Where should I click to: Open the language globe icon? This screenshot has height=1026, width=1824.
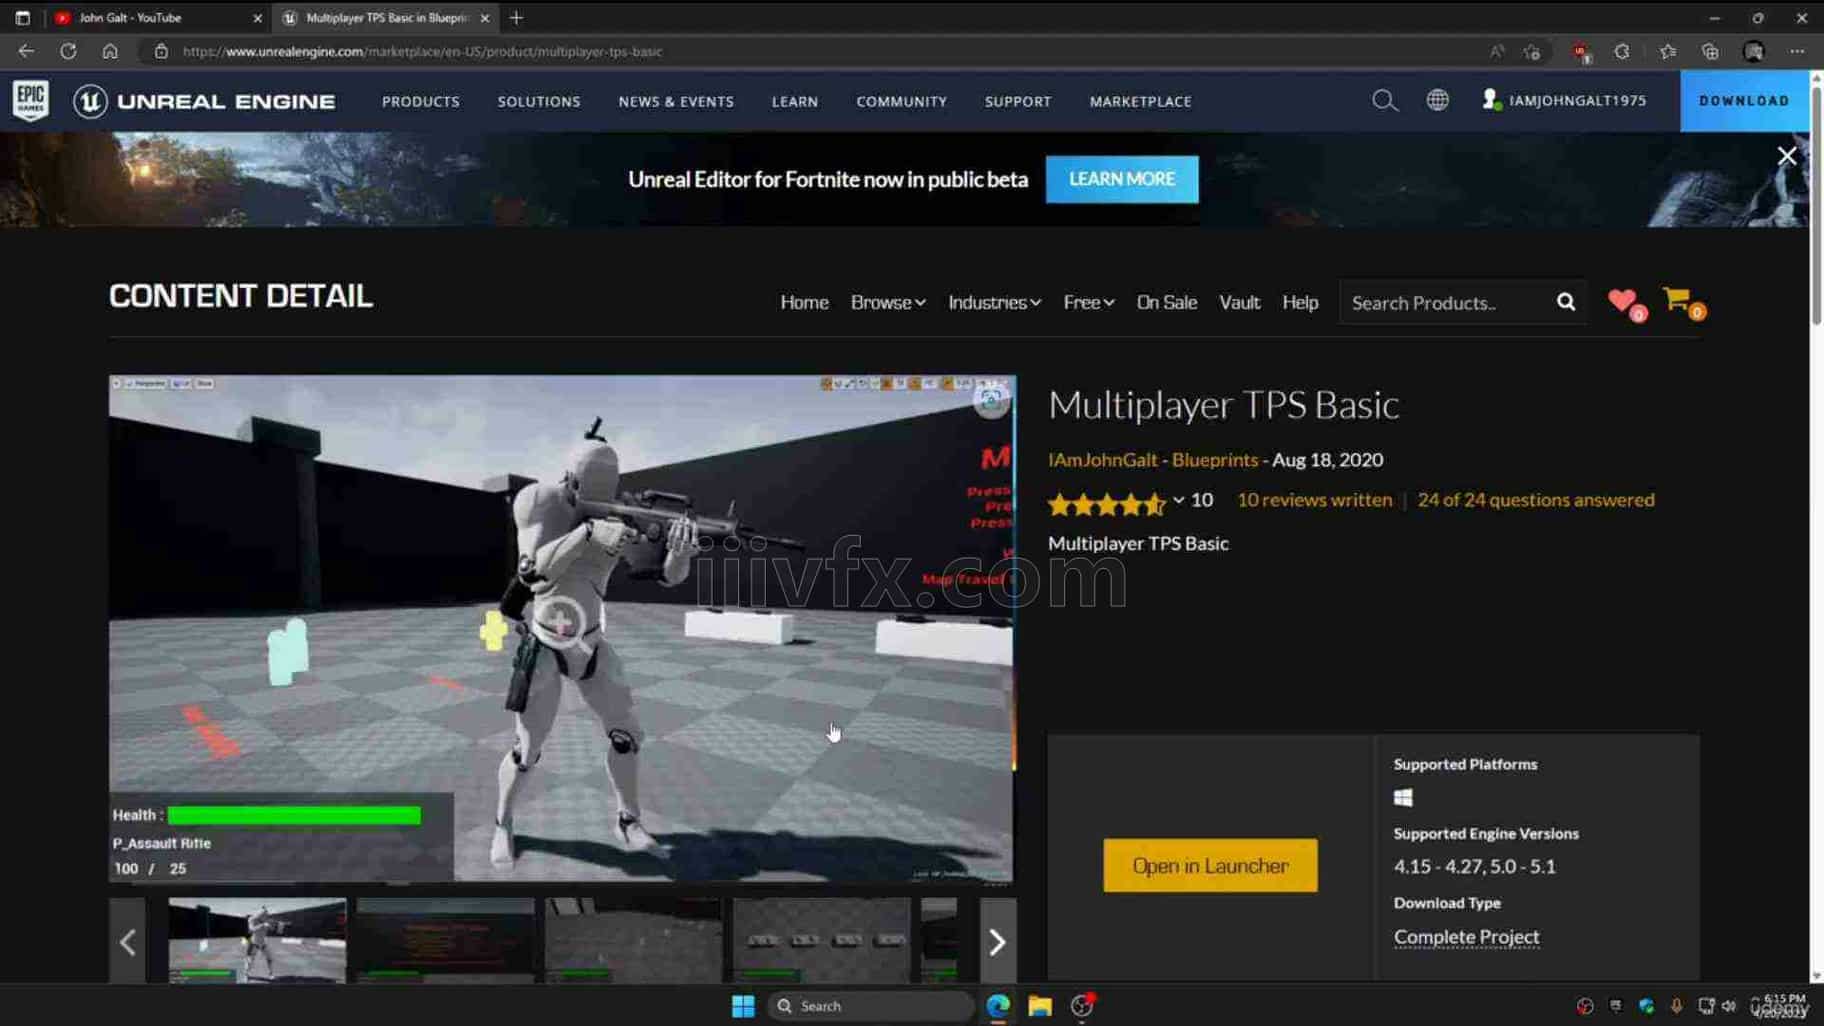1437,100
